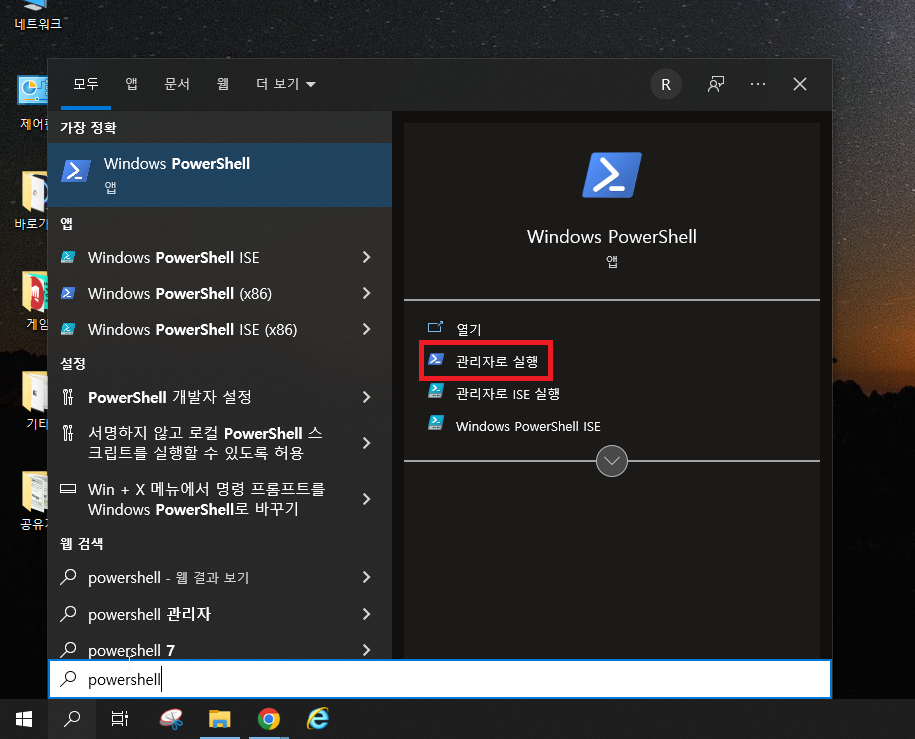This screenshot has width=915, height=739.
Task: Click the 열기 open icon
Action: point(435,327)
